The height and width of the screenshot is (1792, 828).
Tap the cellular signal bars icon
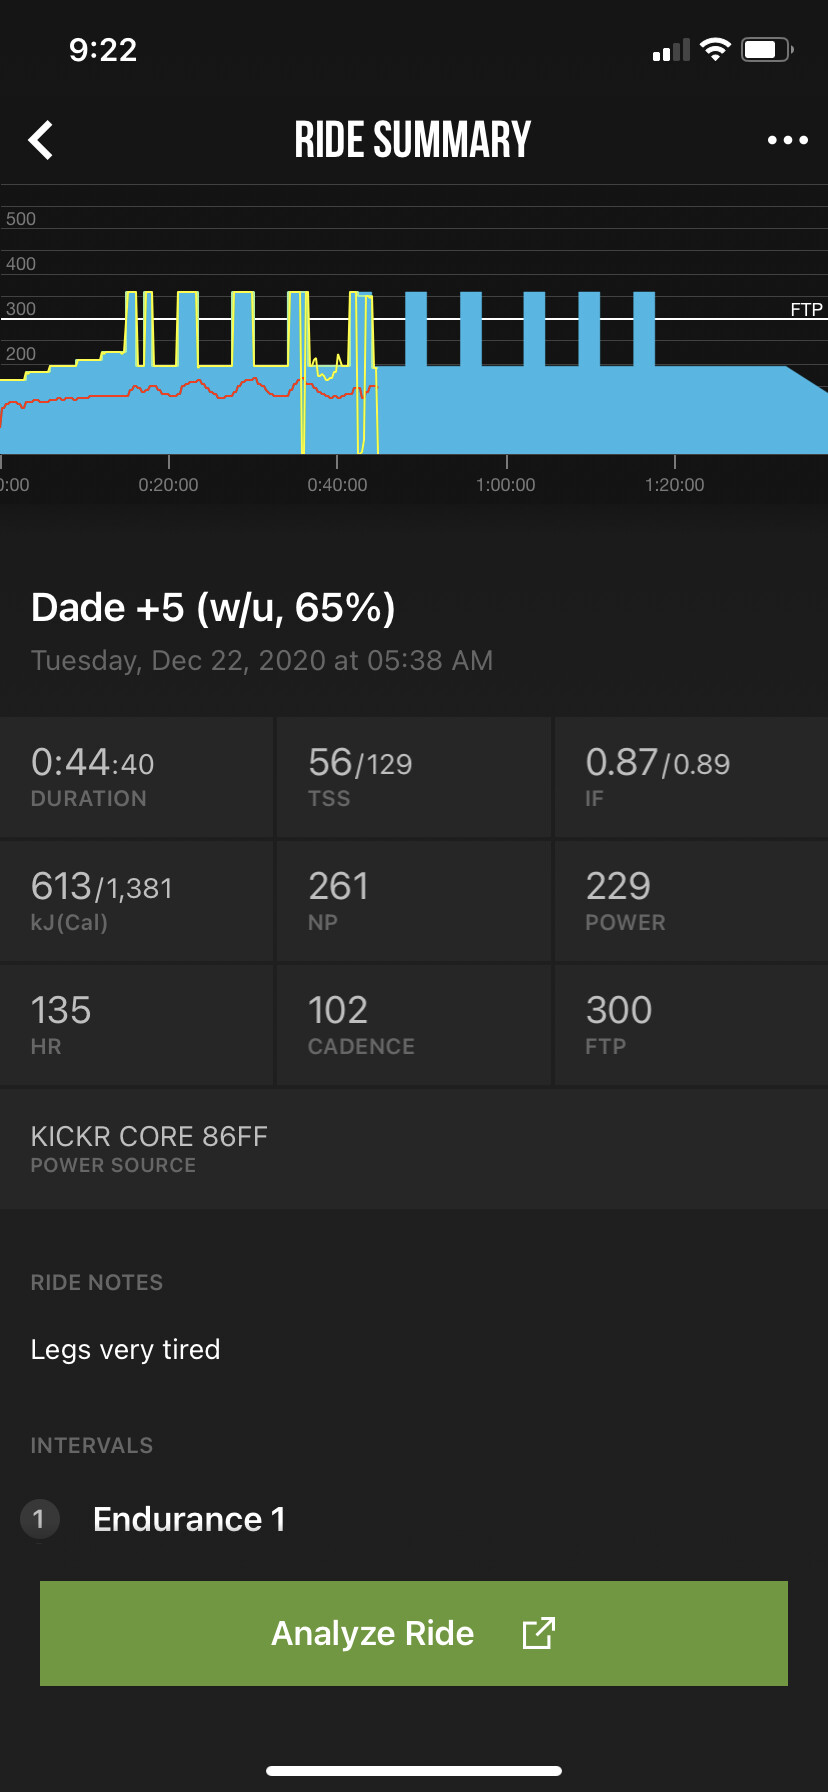(671, 51)
